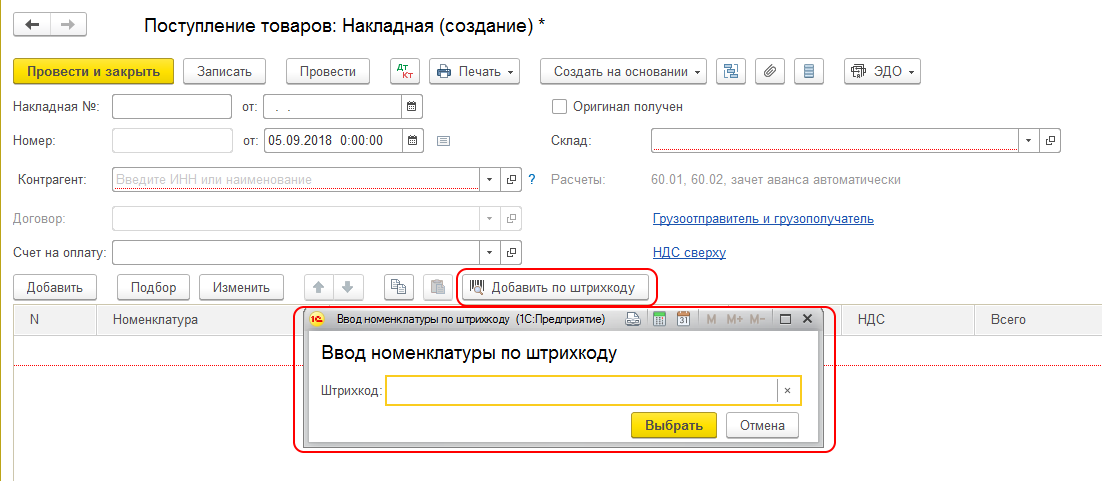Click into the Штрихкод input field

coord(580,391)
